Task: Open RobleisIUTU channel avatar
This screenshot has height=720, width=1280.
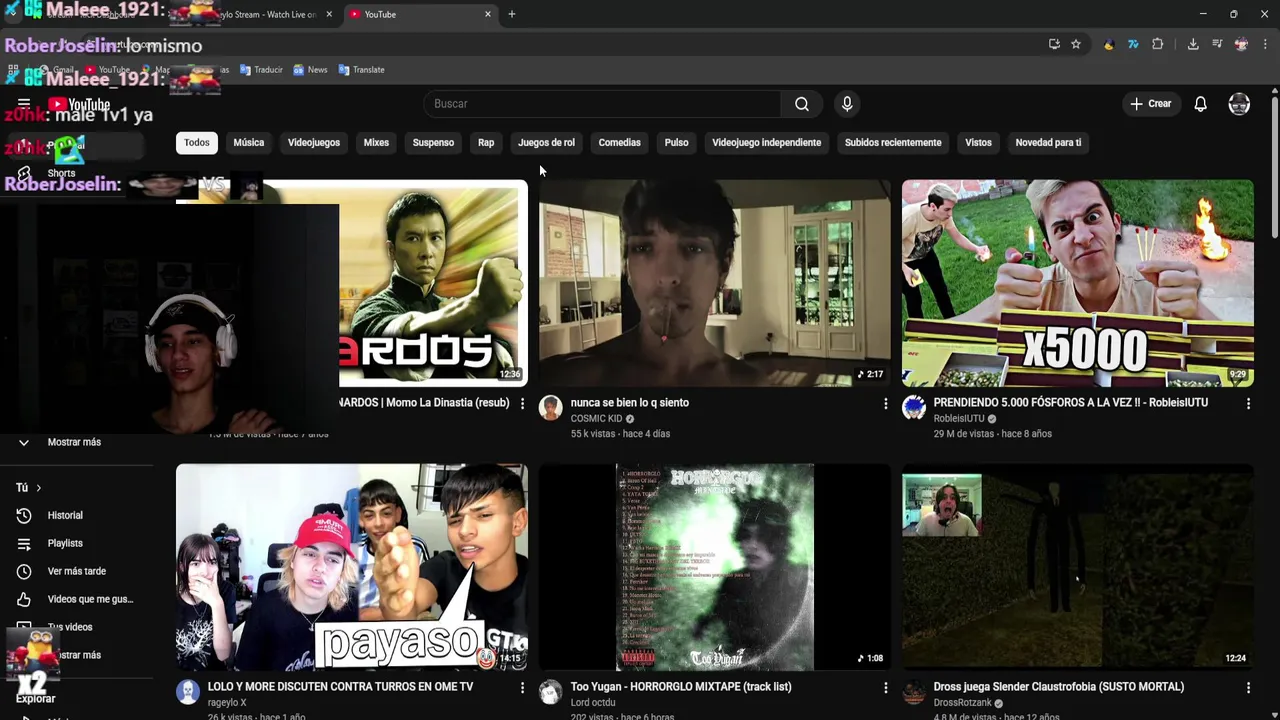Action: pyautogui.click(x=914, y=407)
